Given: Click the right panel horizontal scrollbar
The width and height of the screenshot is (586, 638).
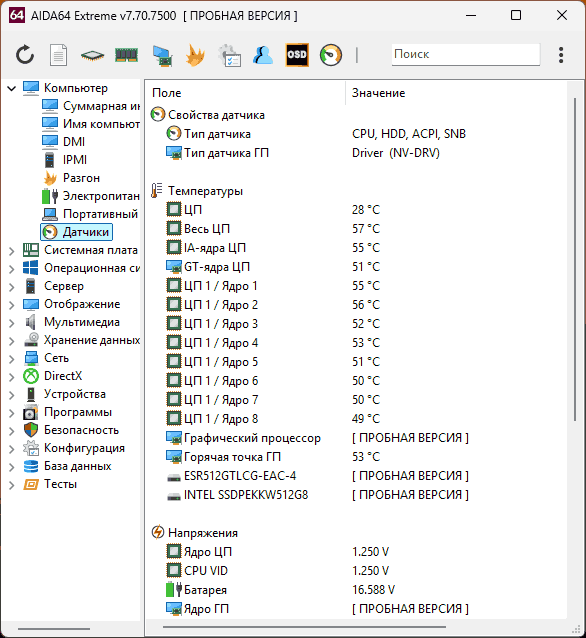Looking at the screenshot, I should (304, 627).
